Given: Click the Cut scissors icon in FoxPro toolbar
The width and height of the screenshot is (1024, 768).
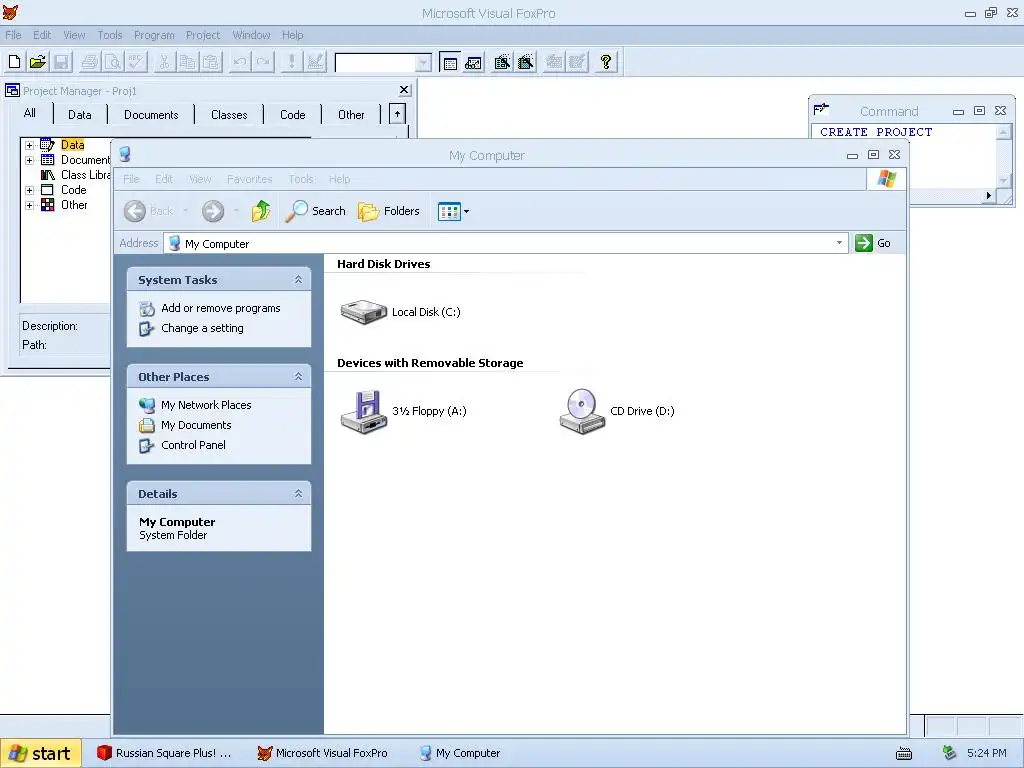Looking at the screenshot, I should [164, 62].
